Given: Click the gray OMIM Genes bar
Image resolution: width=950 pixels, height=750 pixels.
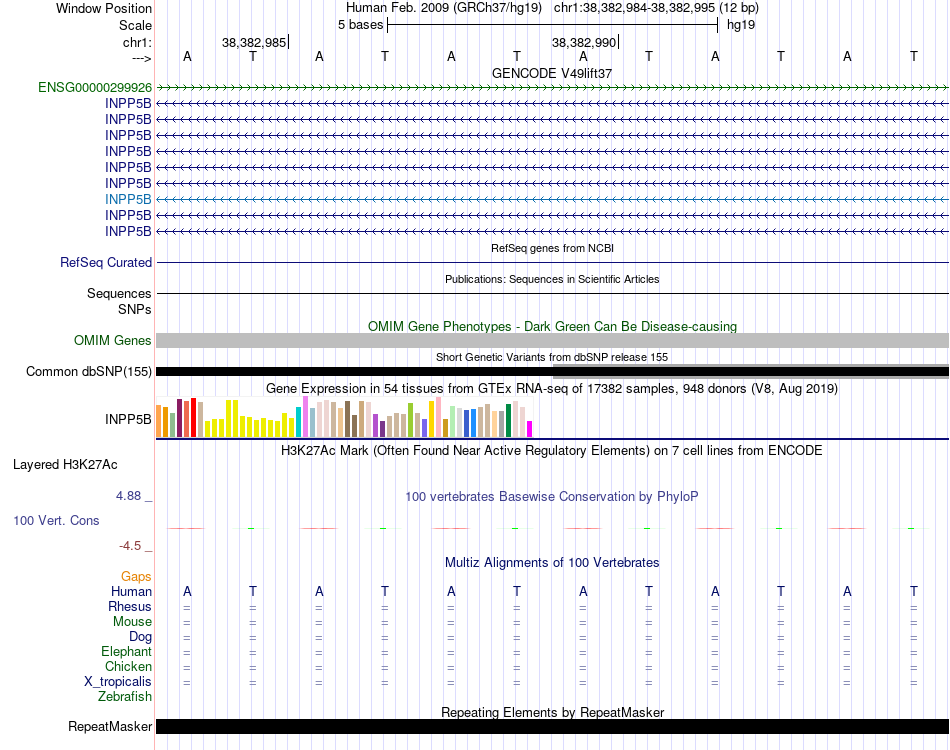Looking at the screenshot, I should [552, 340].
